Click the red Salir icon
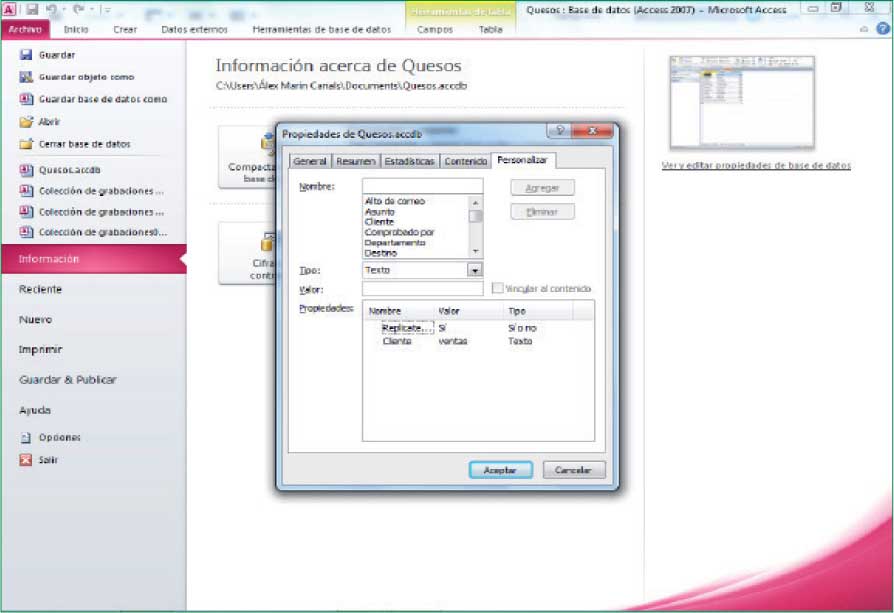Image resolution: width=894 pixels, height=613 pixels. tap(26, 460)
